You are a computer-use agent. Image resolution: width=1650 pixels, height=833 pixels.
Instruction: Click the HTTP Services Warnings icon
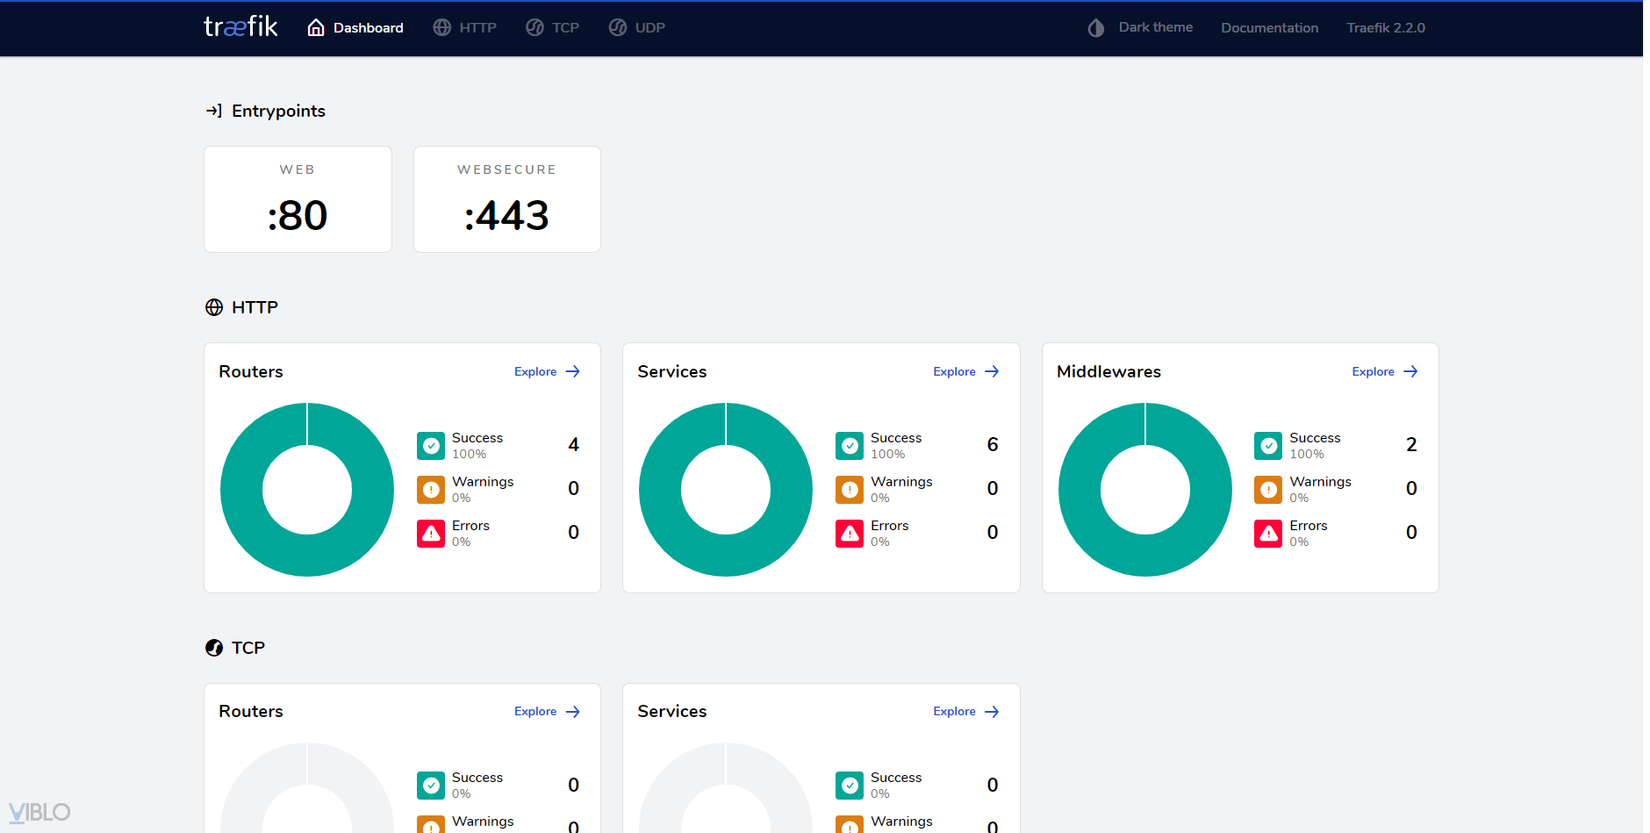tap(849, 490)
